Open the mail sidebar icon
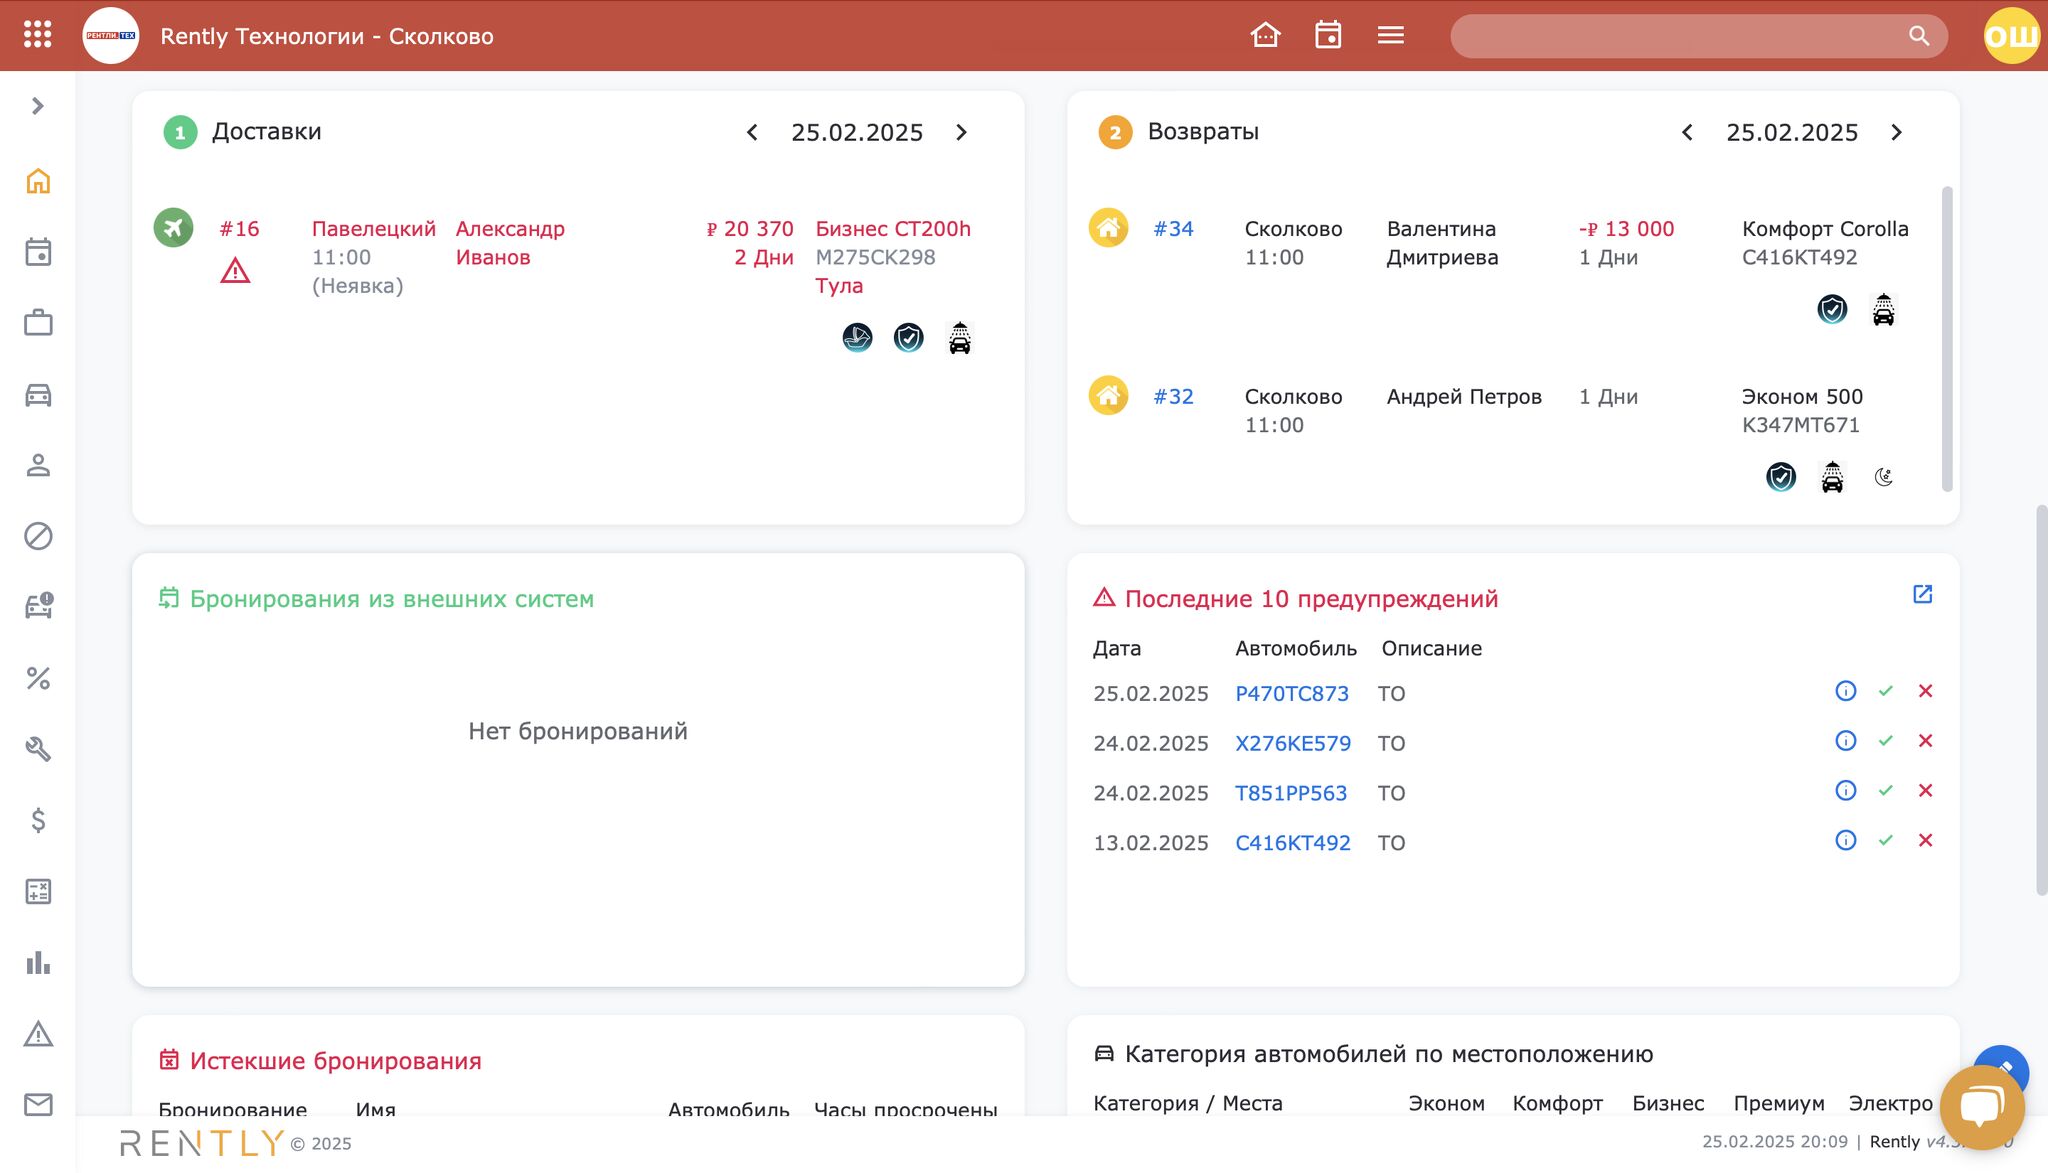 38,1104
